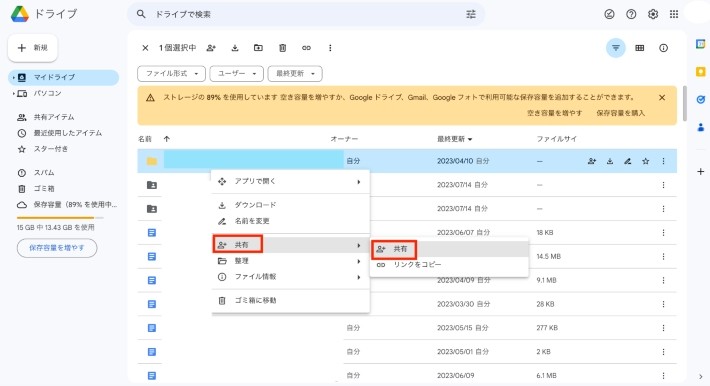The height and width of the screenshot is (386, 710).
Task: Click the 新規 button
Action: (33, 48)
